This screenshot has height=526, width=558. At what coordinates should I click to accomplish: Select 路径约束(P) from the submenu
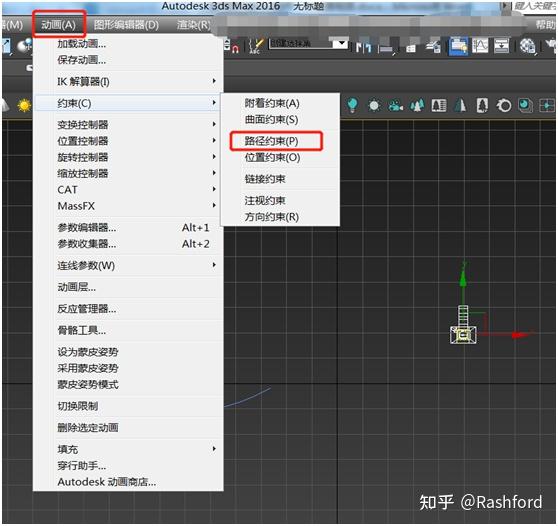tap(272, 141)
